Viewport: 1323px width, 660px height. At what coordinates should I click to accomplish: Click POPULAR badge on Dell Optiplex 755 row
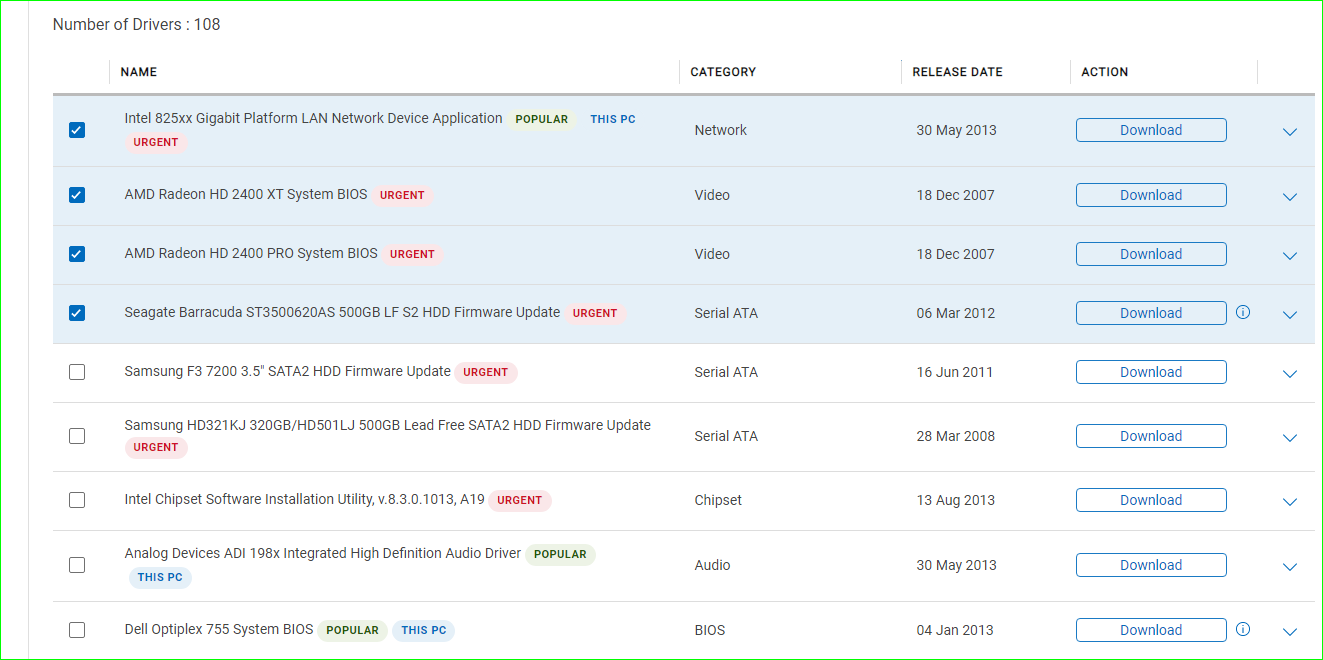click(353, 630)
